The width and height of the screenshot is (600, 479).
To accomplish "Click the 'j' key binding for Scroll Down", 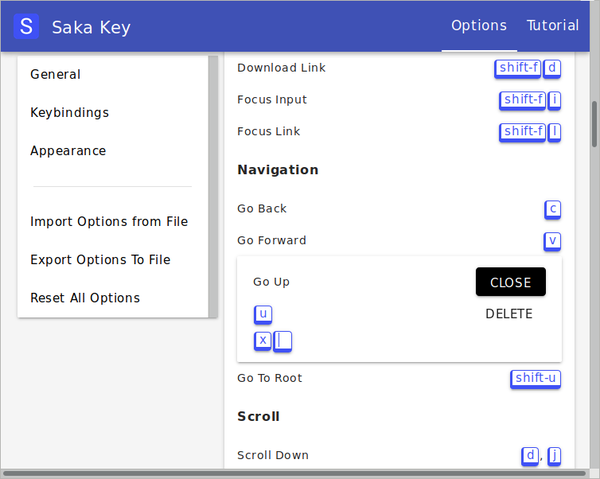I will click(554, 456).
